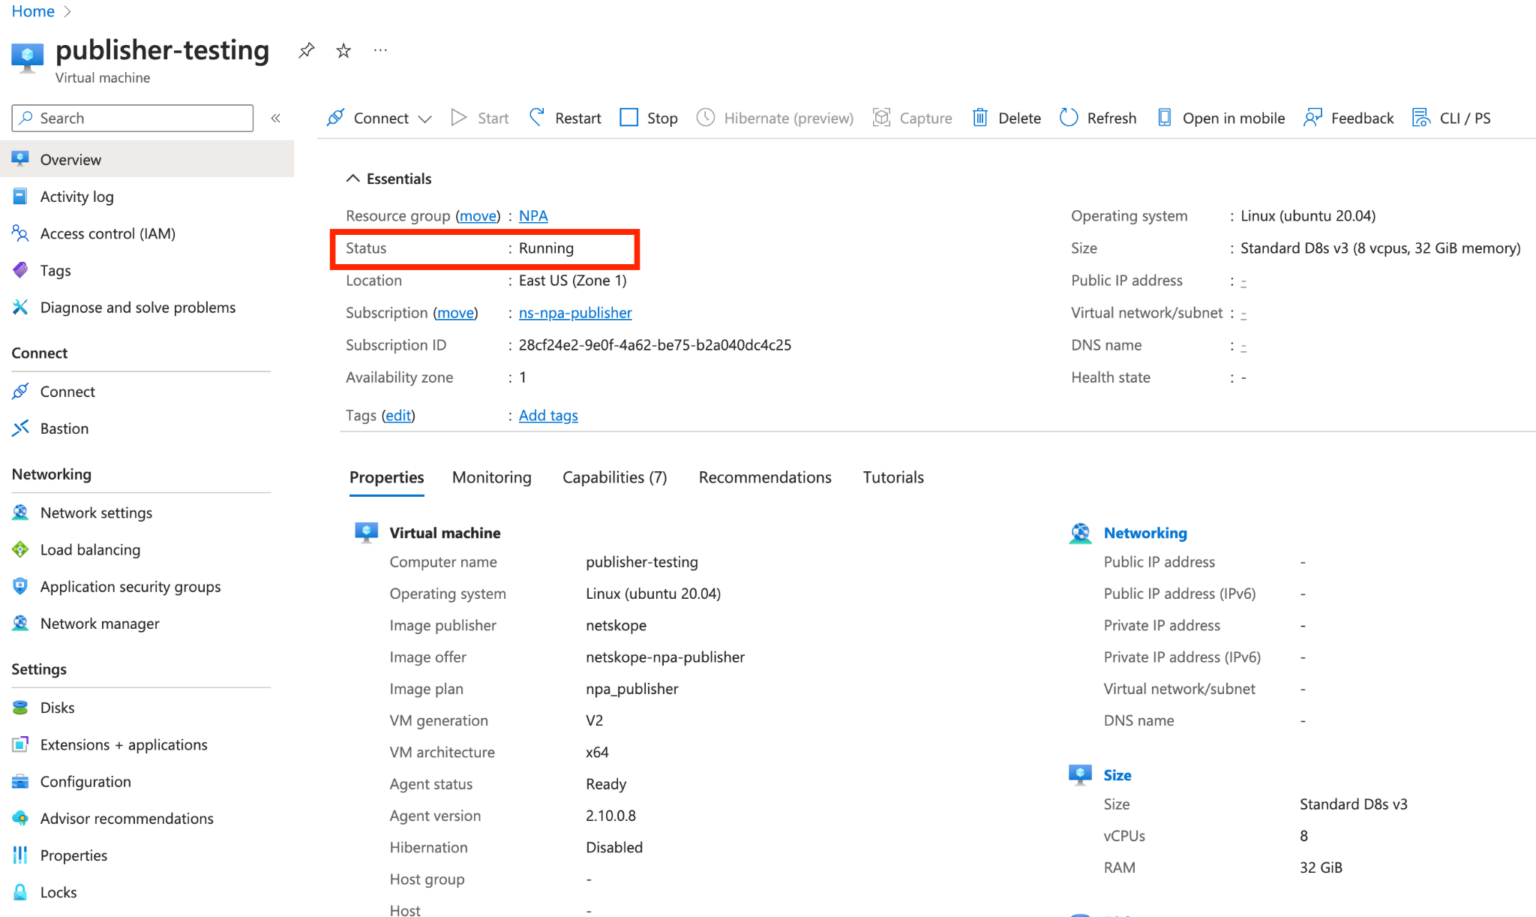Screen dimensions: 1536x917
Task: Open Bastion in the Connect sidebar
Action: point(63,428)
